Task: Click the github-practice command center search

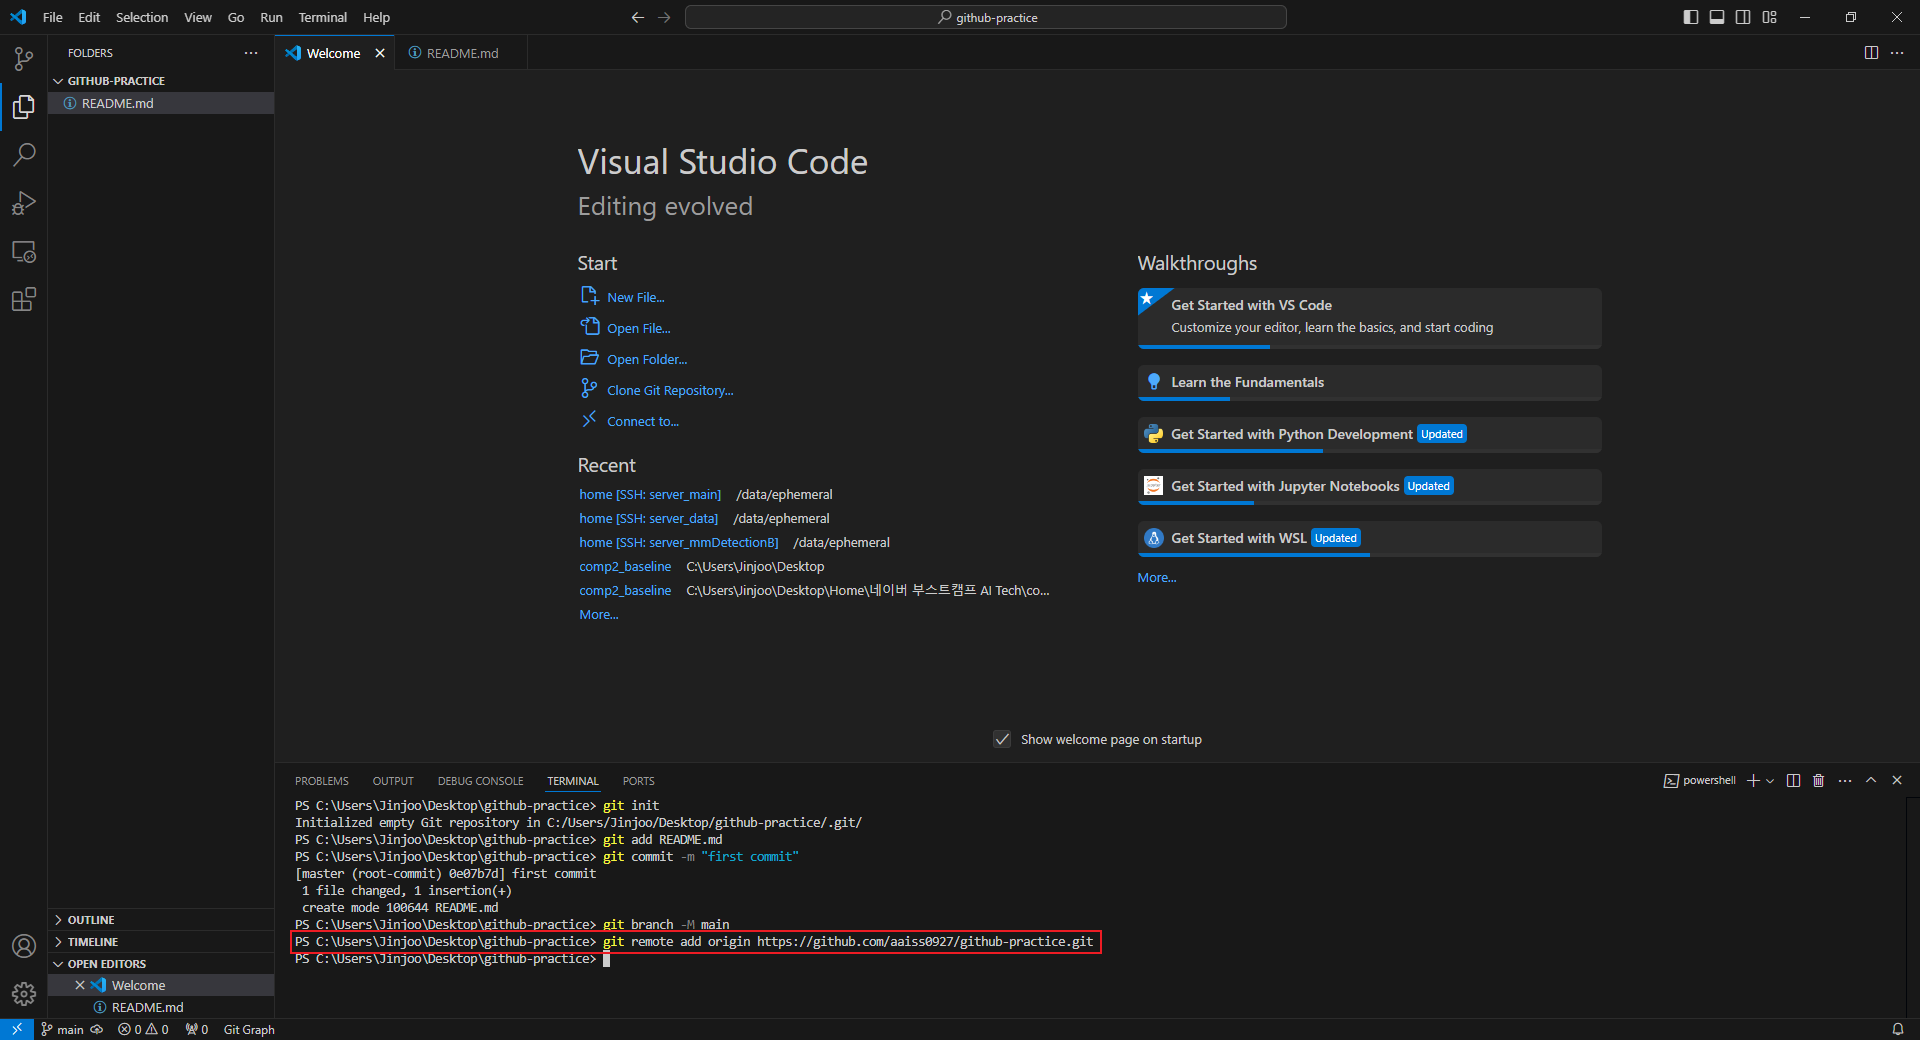Action: point(986,17)
